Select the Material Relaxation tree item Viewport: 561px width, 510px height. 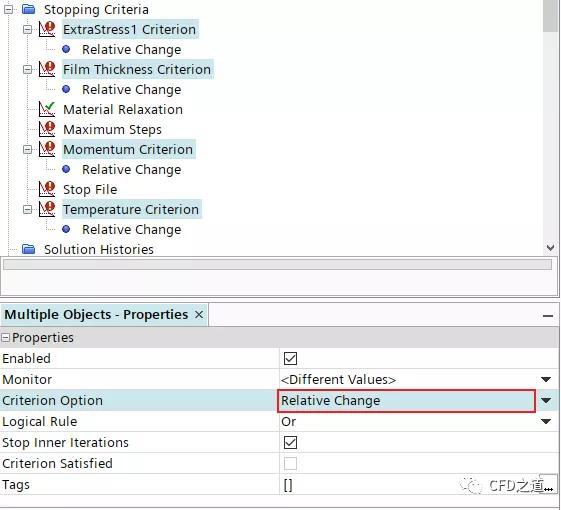[x=123, y=110]
